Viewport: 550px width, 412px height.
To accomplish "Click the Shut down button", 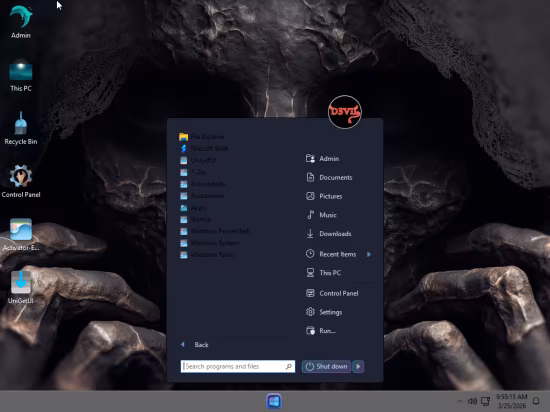I will click(326, 366).
